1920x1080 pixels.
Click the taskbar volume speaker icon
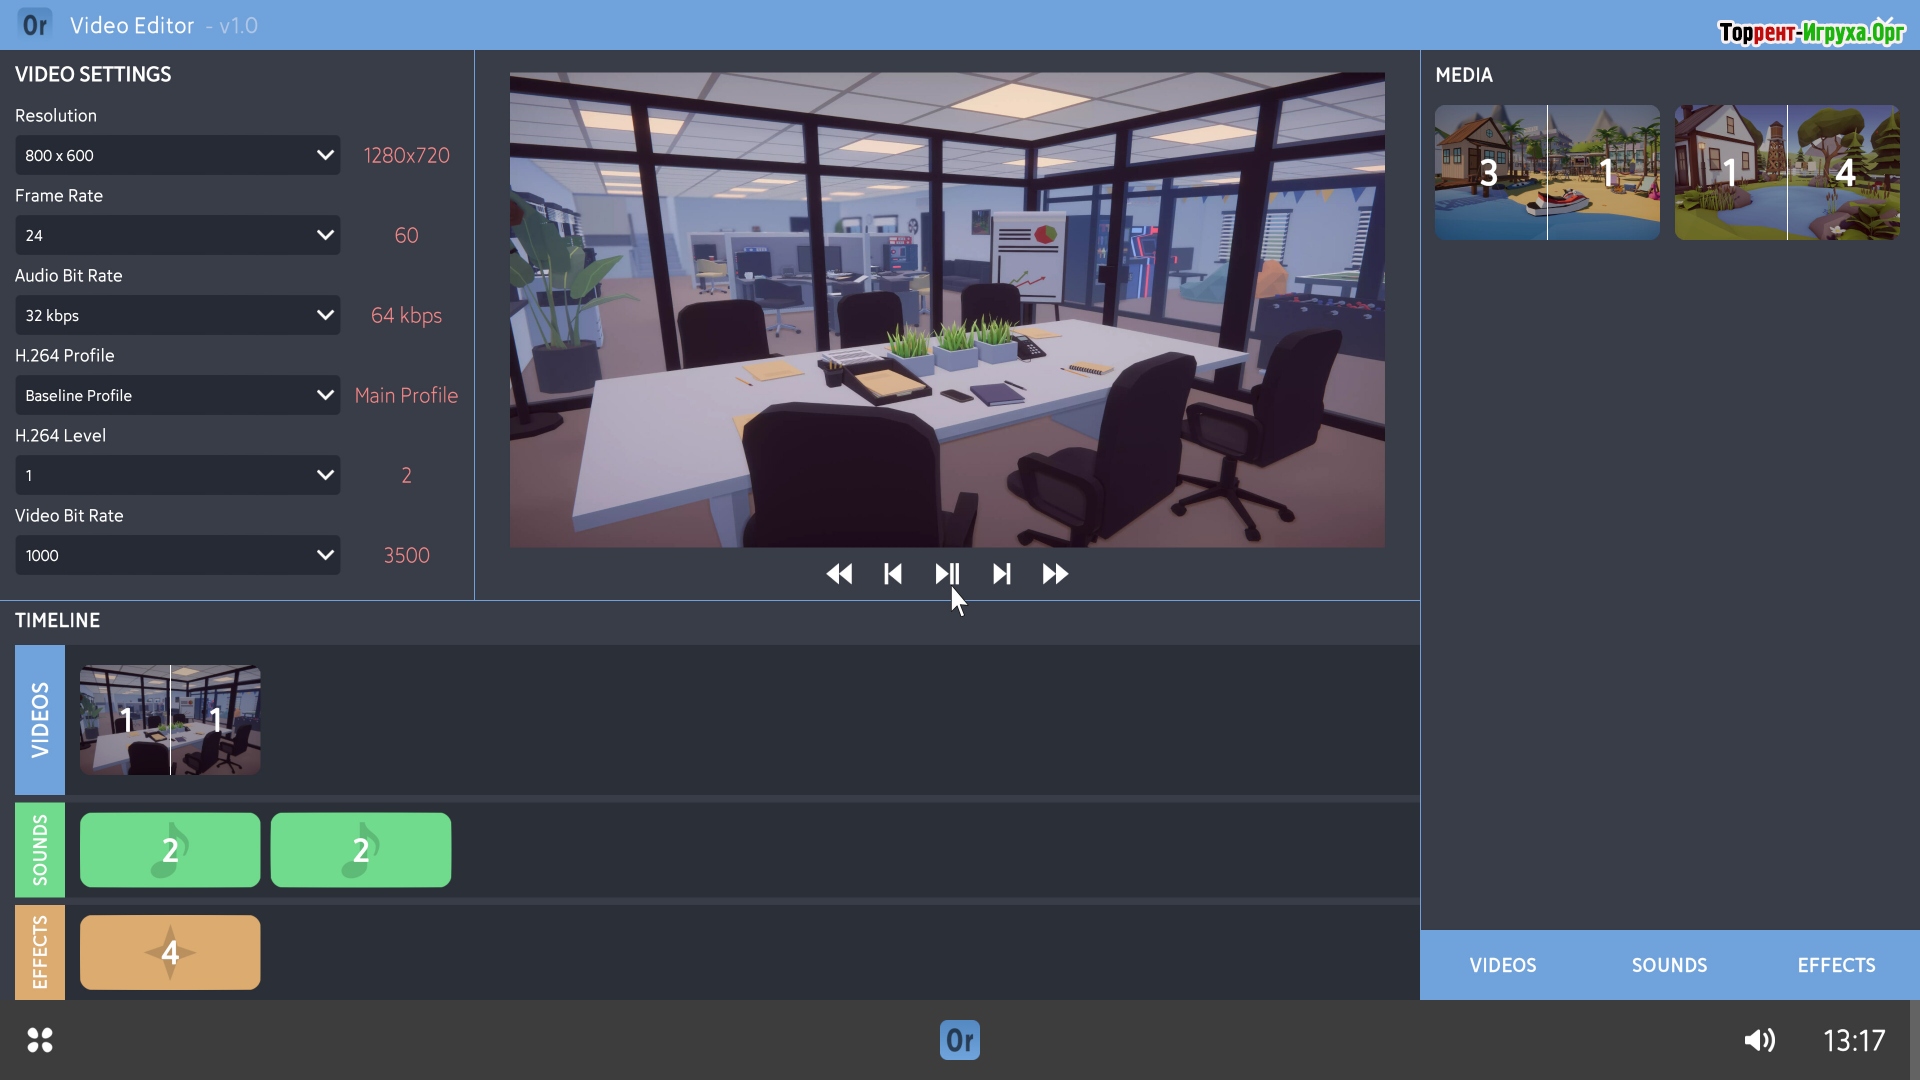tap(1759, 1041)
